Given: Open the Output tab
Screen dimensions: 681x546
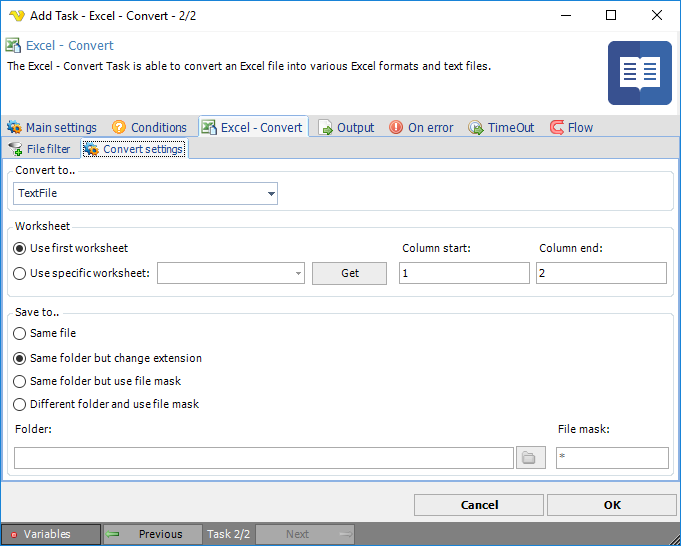Looking at the screenshot, I should (346, 127).
